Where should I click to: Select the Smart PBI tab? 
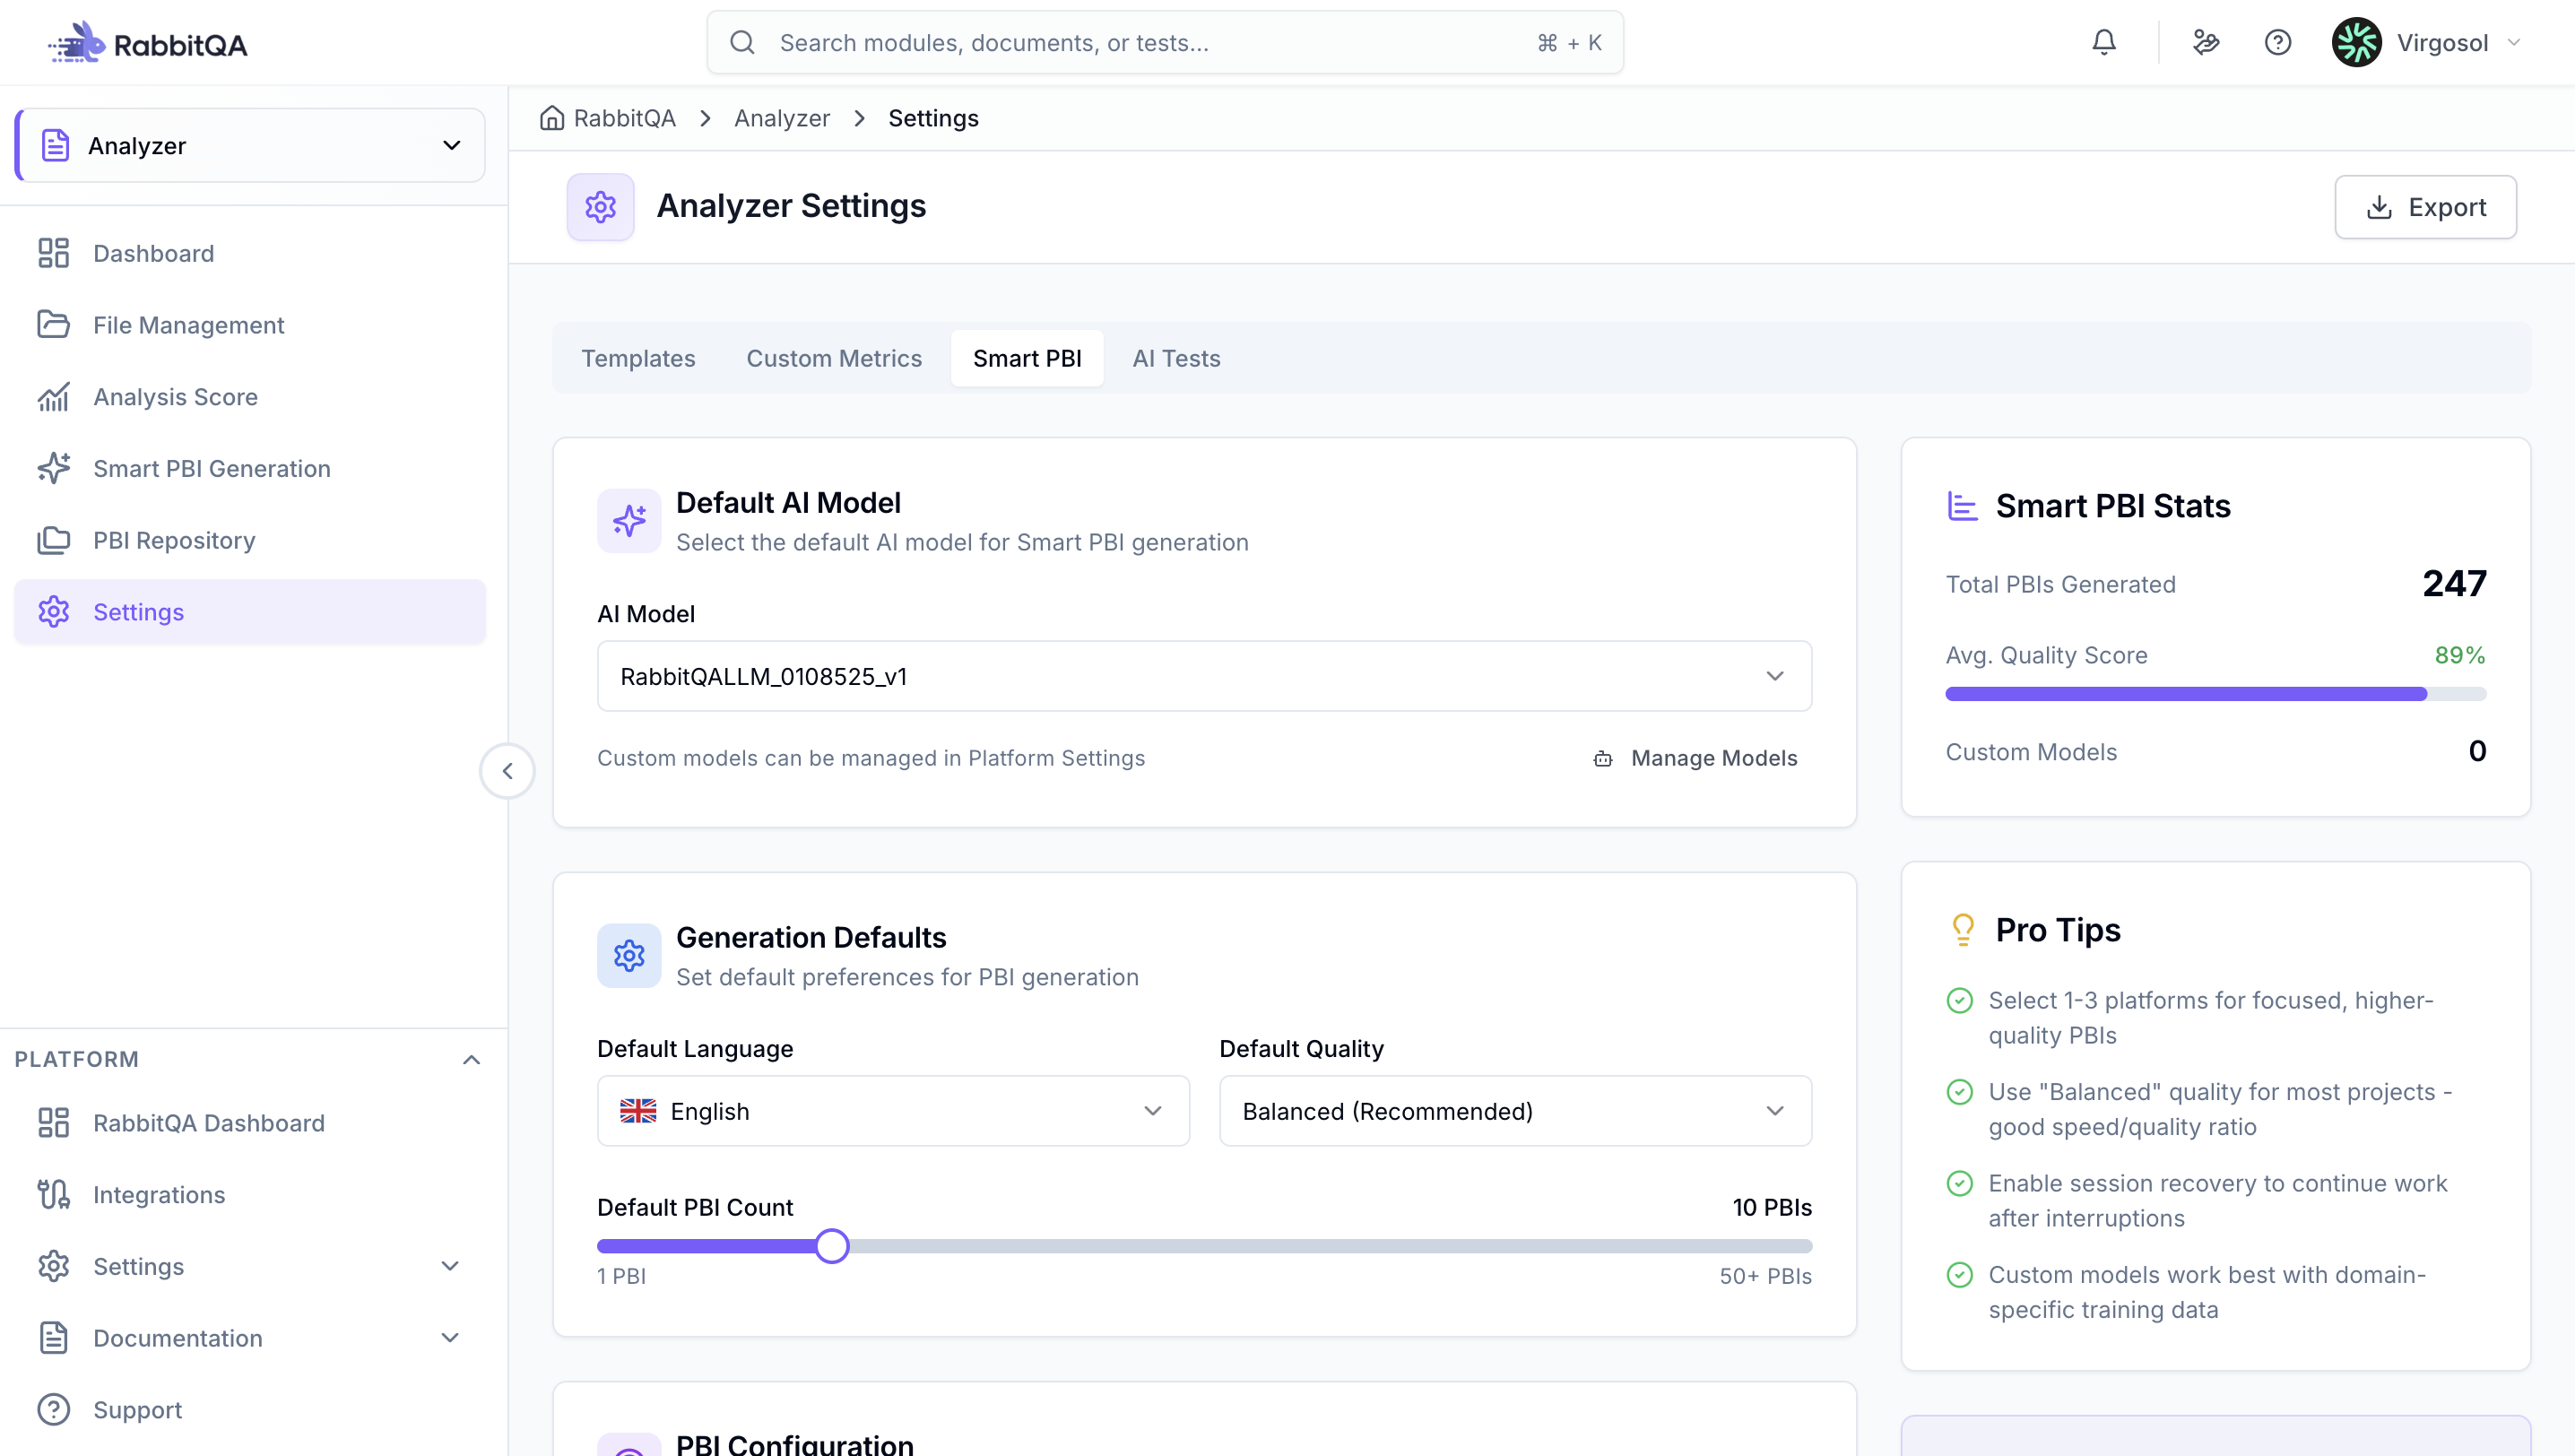click(1027, 358)
